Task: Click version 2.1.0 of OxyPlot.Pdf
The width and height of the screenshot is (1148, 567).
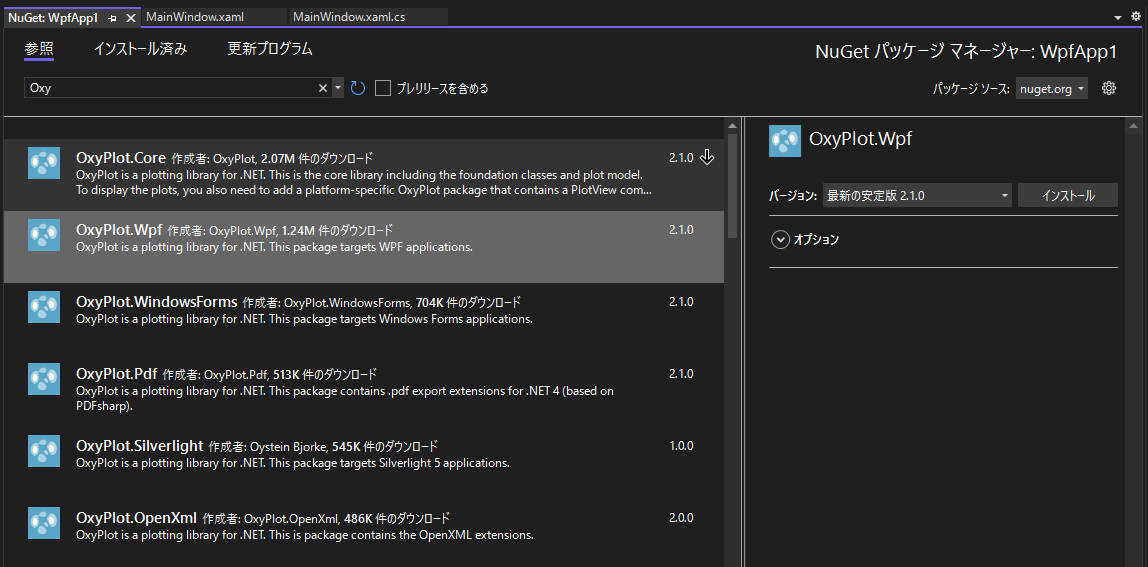Action: click(681, 374)
